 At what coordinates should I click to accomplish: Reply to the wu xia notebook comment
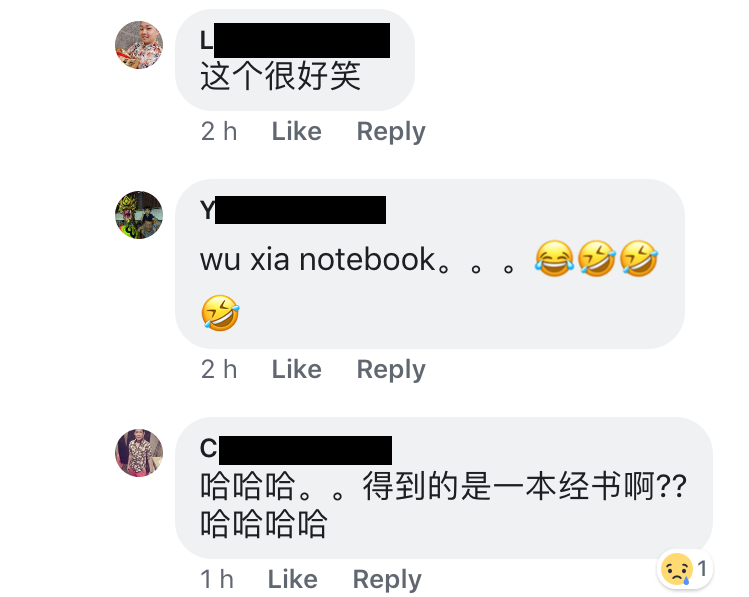391,369
